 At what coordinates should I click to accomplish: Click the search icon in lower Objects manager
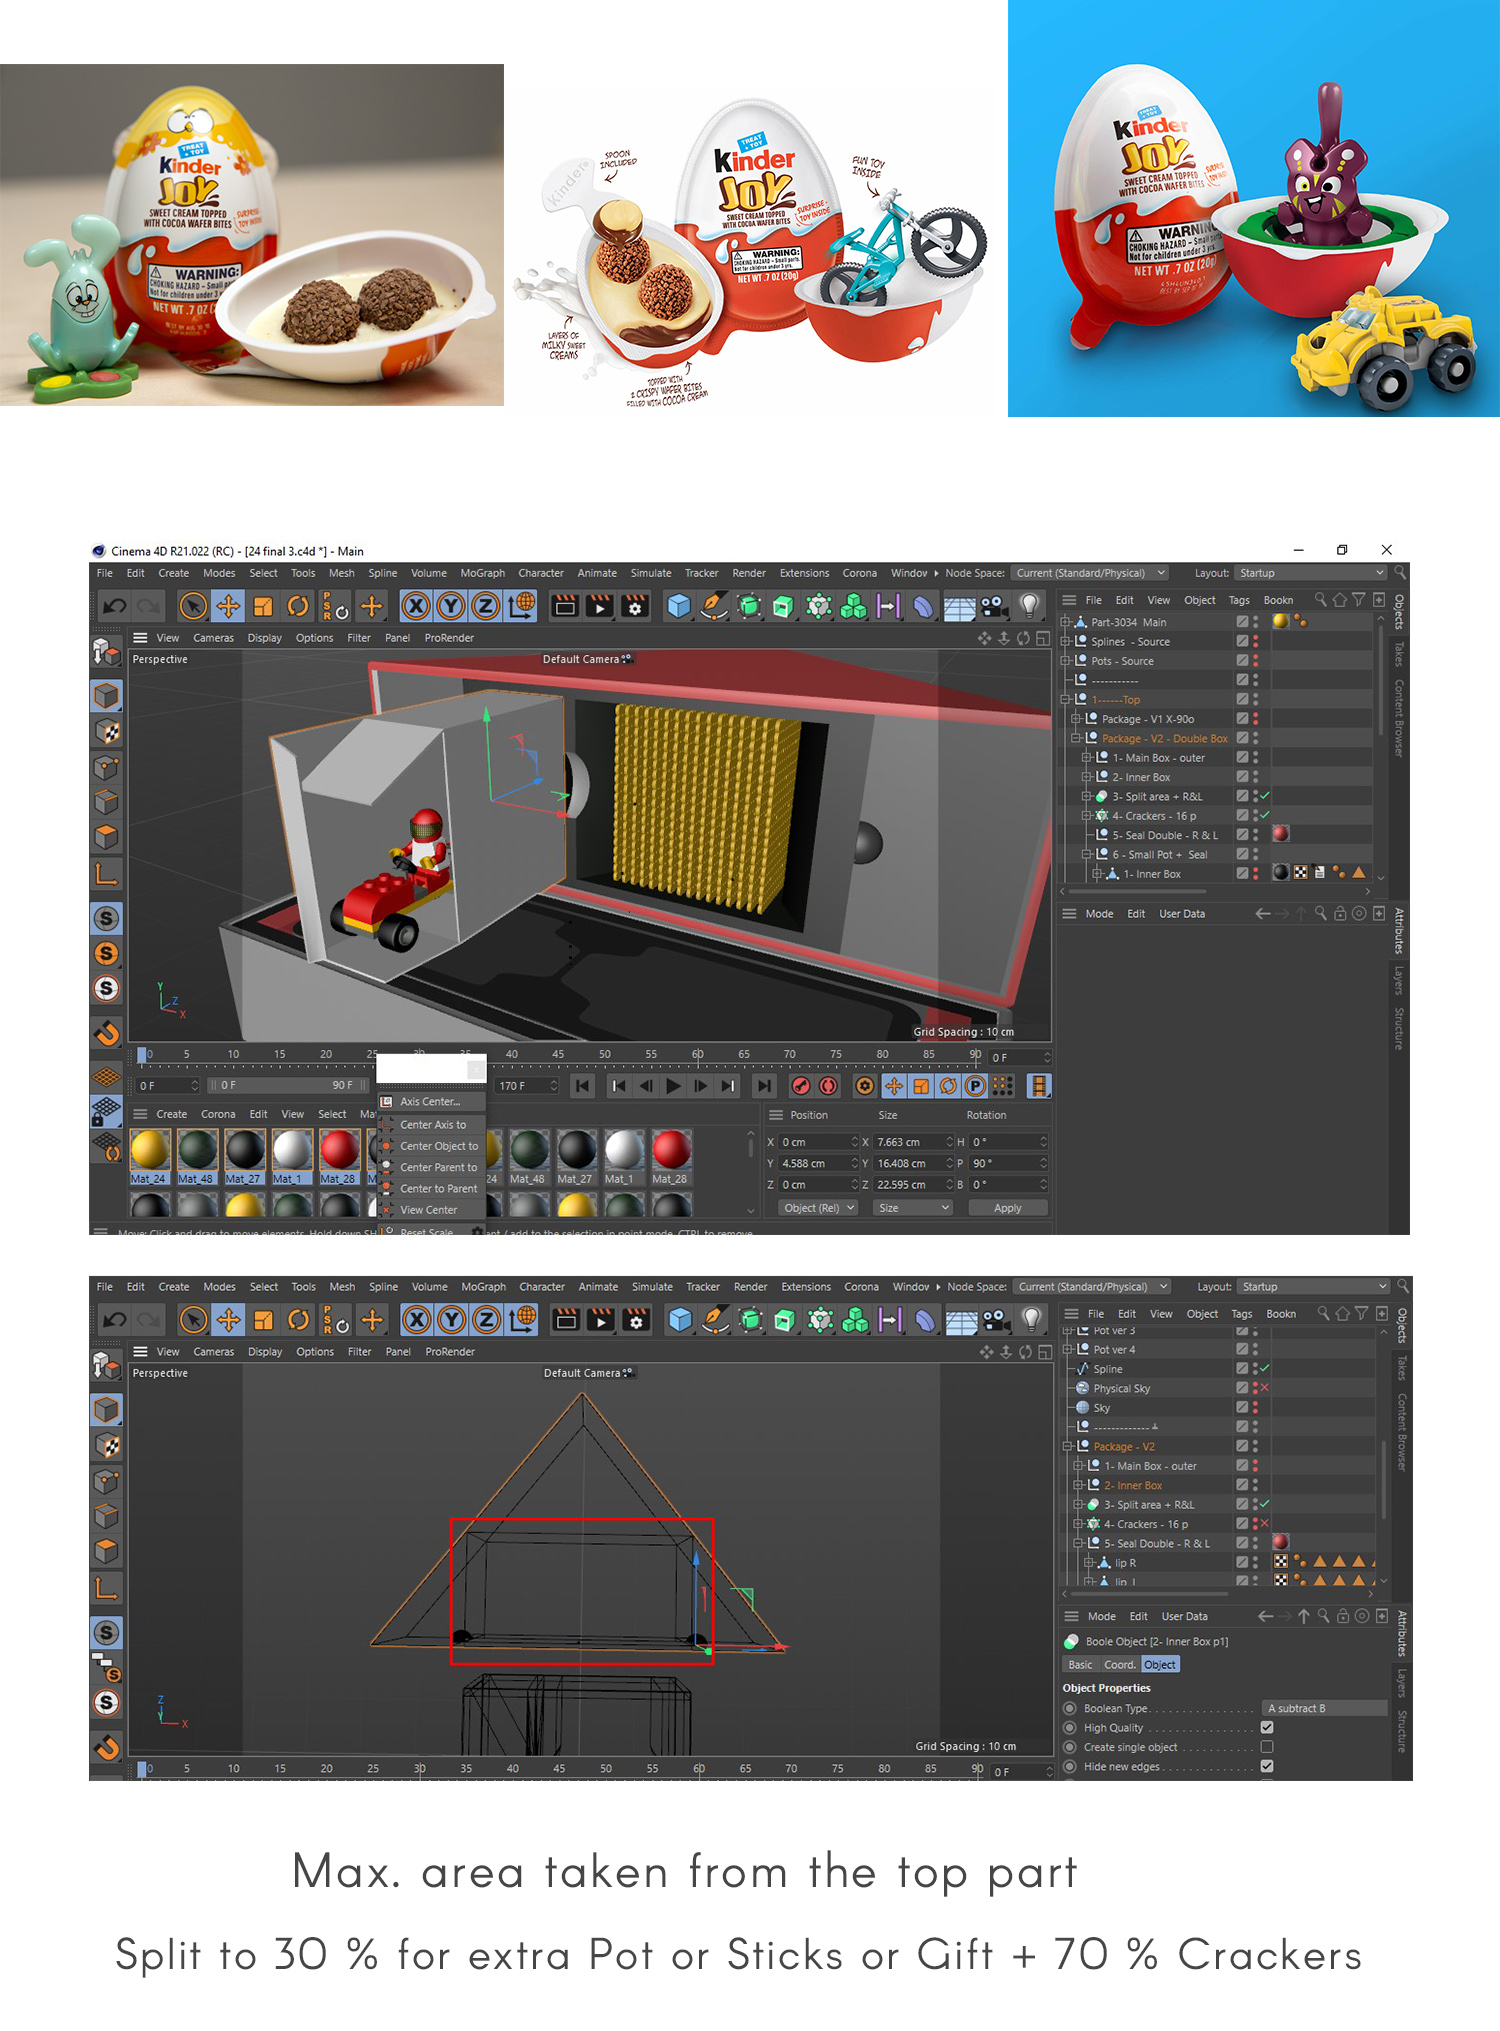point(1323,1313)
